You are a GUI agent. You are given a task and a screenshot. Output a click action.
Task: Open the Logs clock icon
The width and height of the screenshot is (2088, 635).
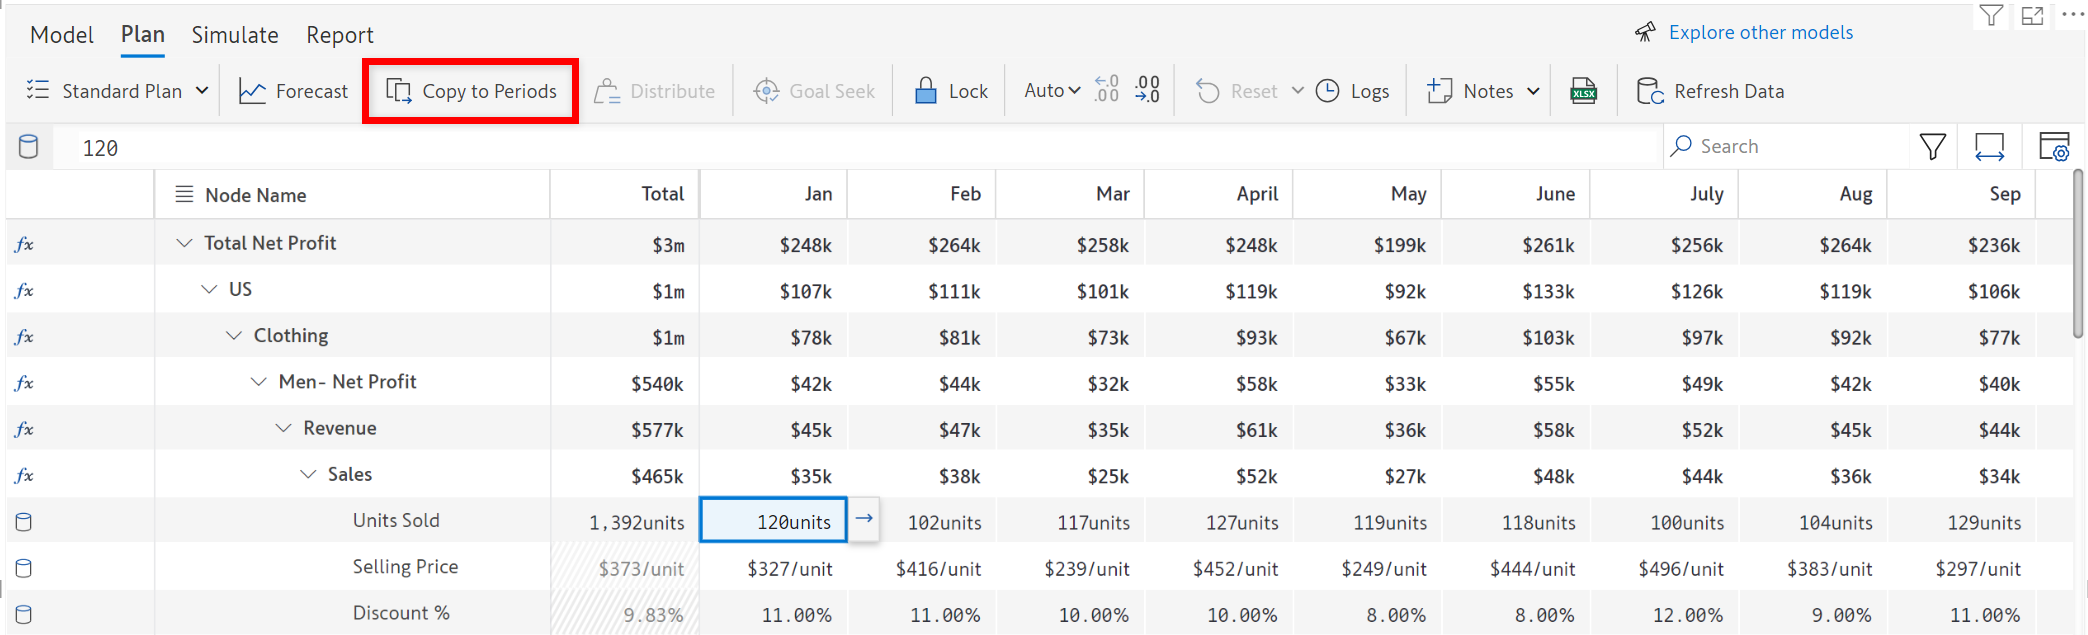click(x=1328, y=91)
